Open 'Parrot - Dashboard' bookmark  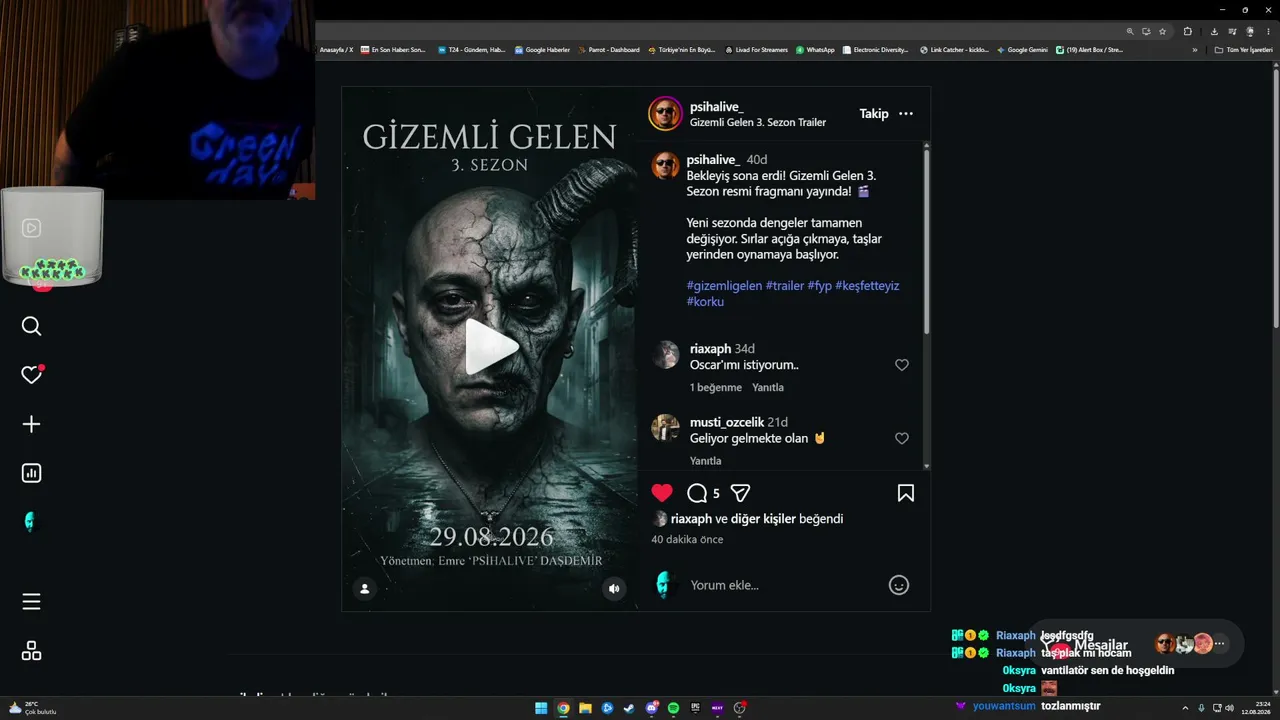[x=608, y=50]
